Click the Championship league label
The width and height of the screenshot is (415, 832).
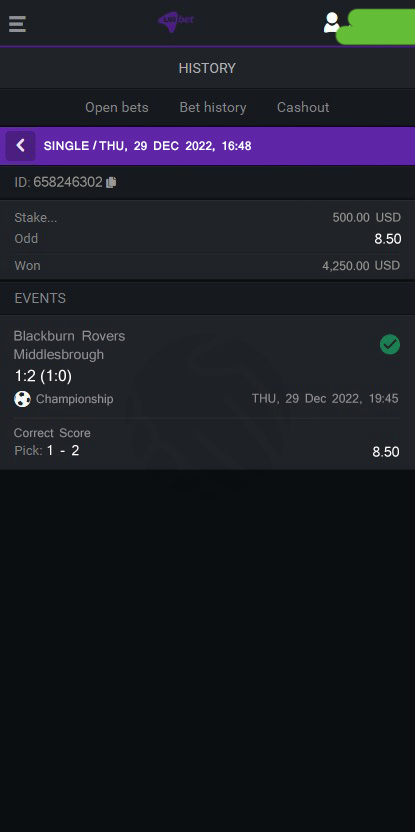click(74, 399)
